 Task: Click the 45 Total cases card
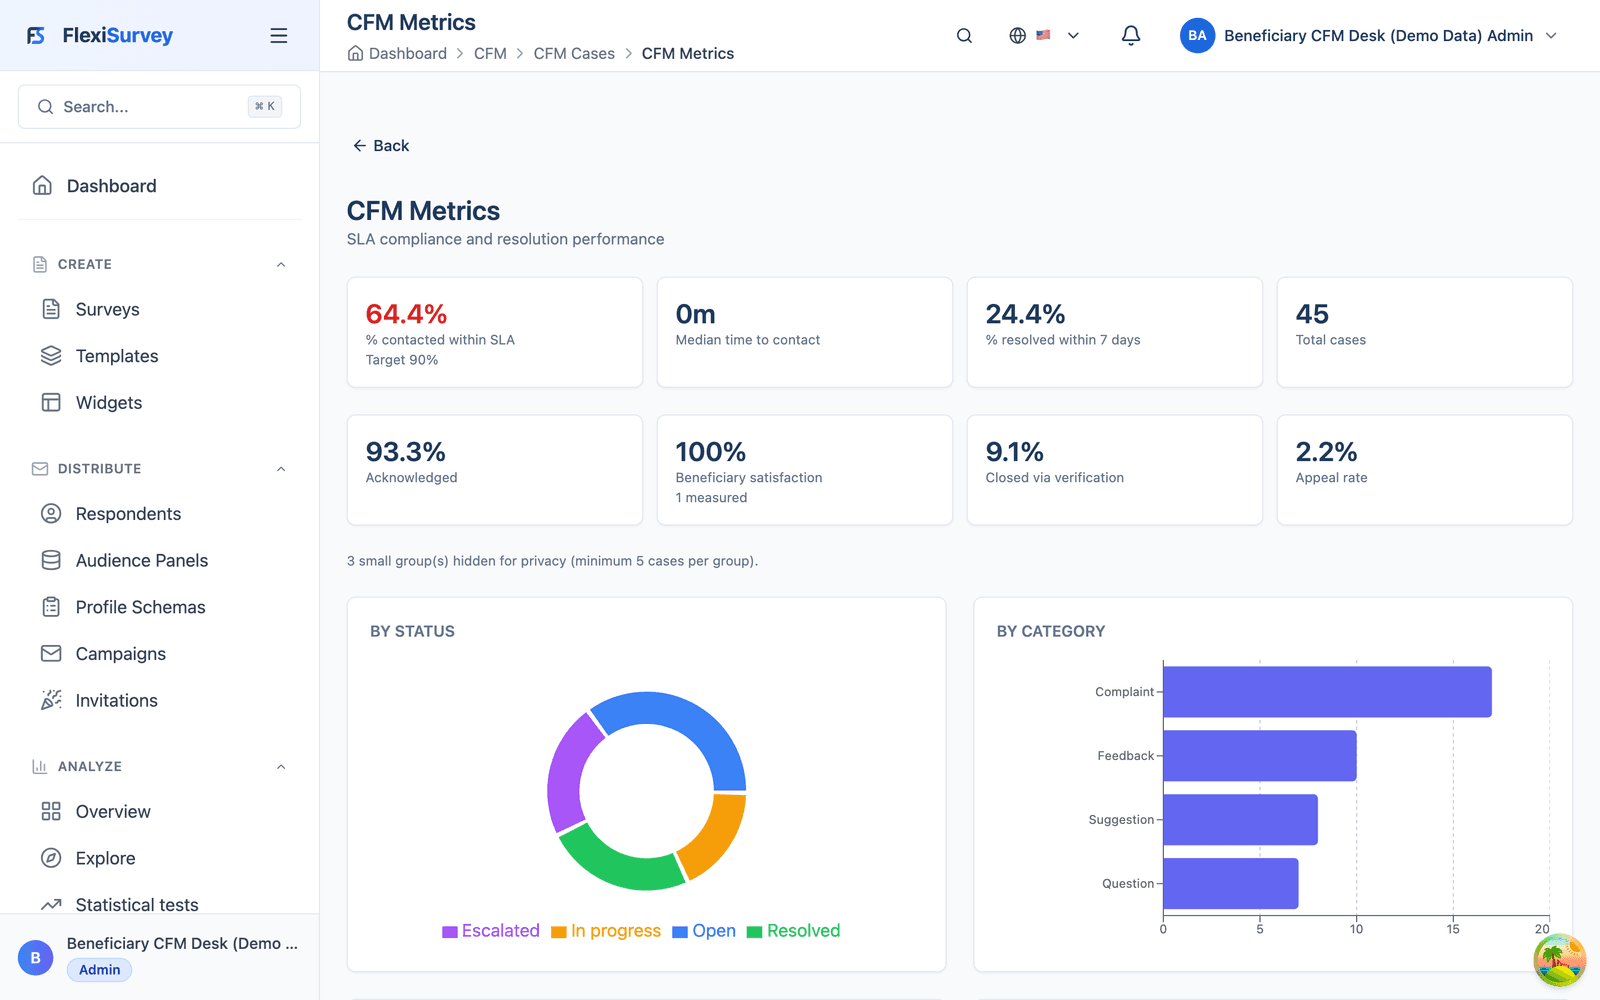click(x=1425, y=332)
